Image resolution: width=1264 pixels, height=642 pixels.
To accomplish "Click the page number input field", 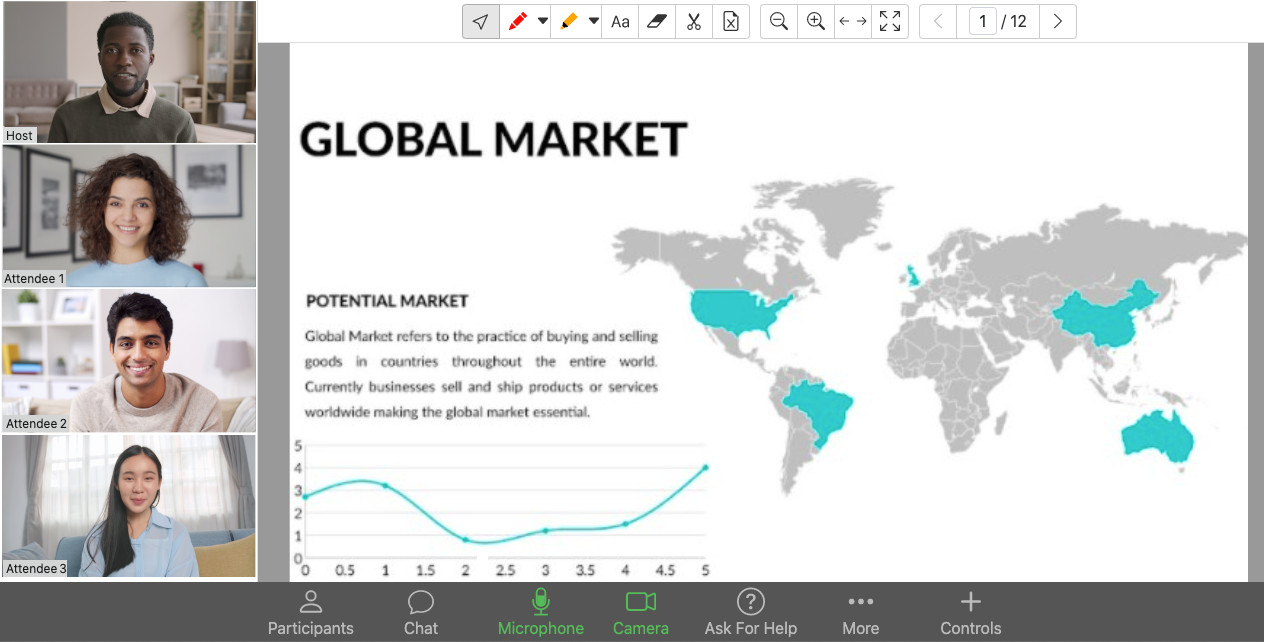I will point(983,21).
